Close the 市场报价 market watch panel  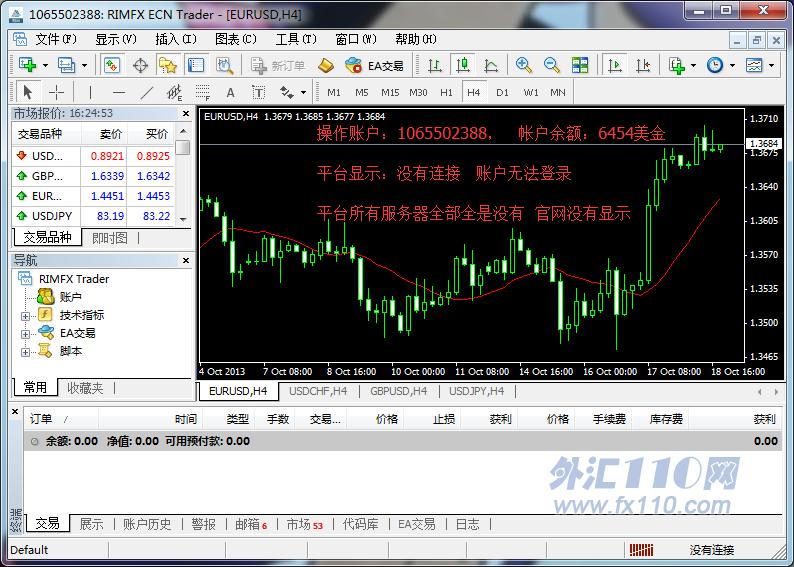coord(186,113)
